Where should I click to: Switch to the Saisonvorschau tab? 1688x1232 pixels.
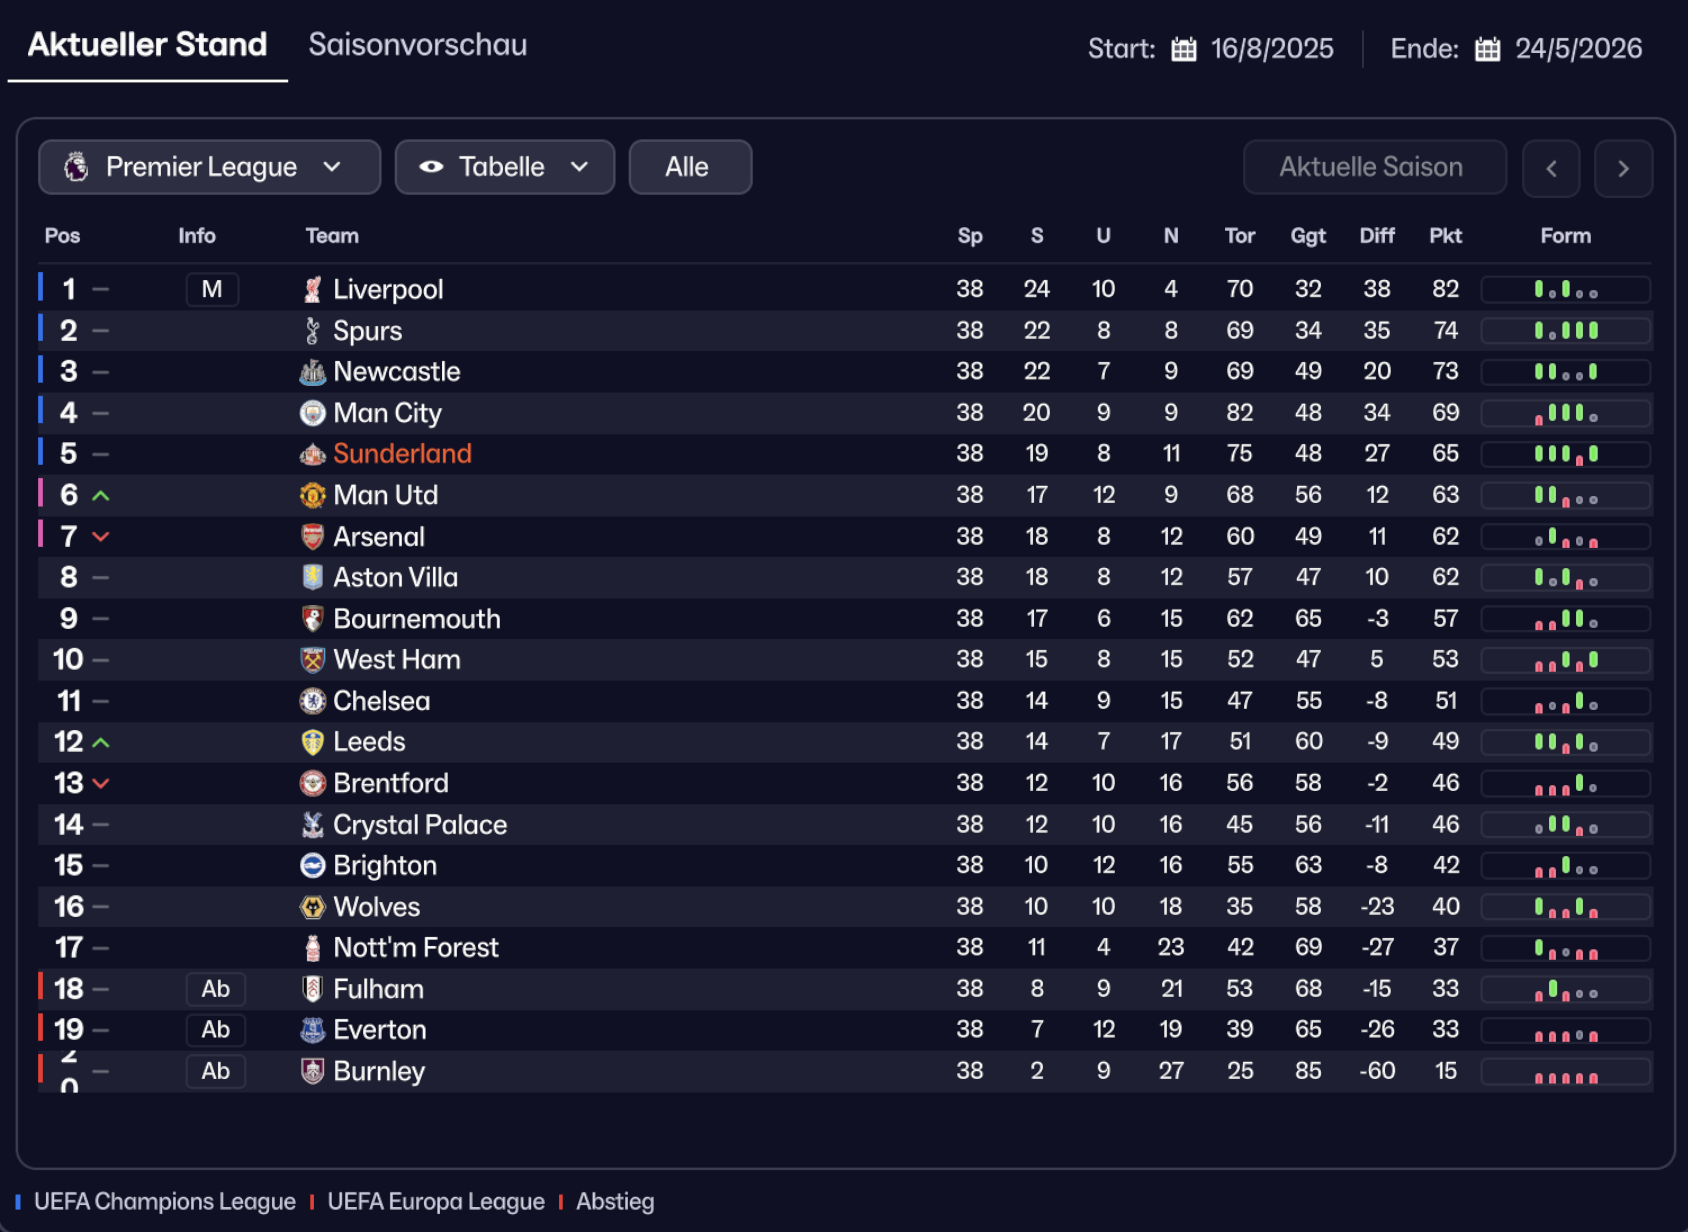tap(417, 45)
